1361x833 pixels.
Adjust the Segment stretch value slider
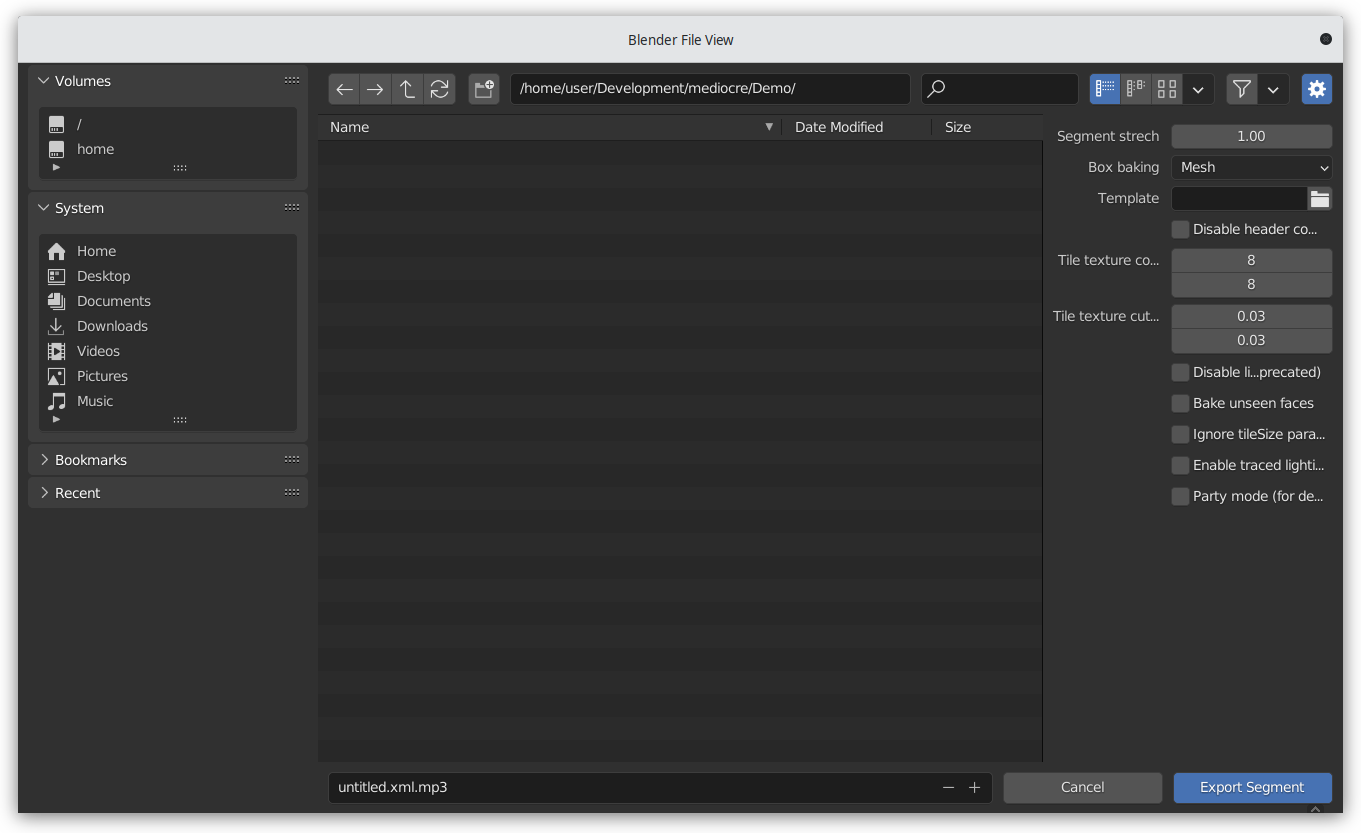pyautogui.click(x=1251, y=135)
